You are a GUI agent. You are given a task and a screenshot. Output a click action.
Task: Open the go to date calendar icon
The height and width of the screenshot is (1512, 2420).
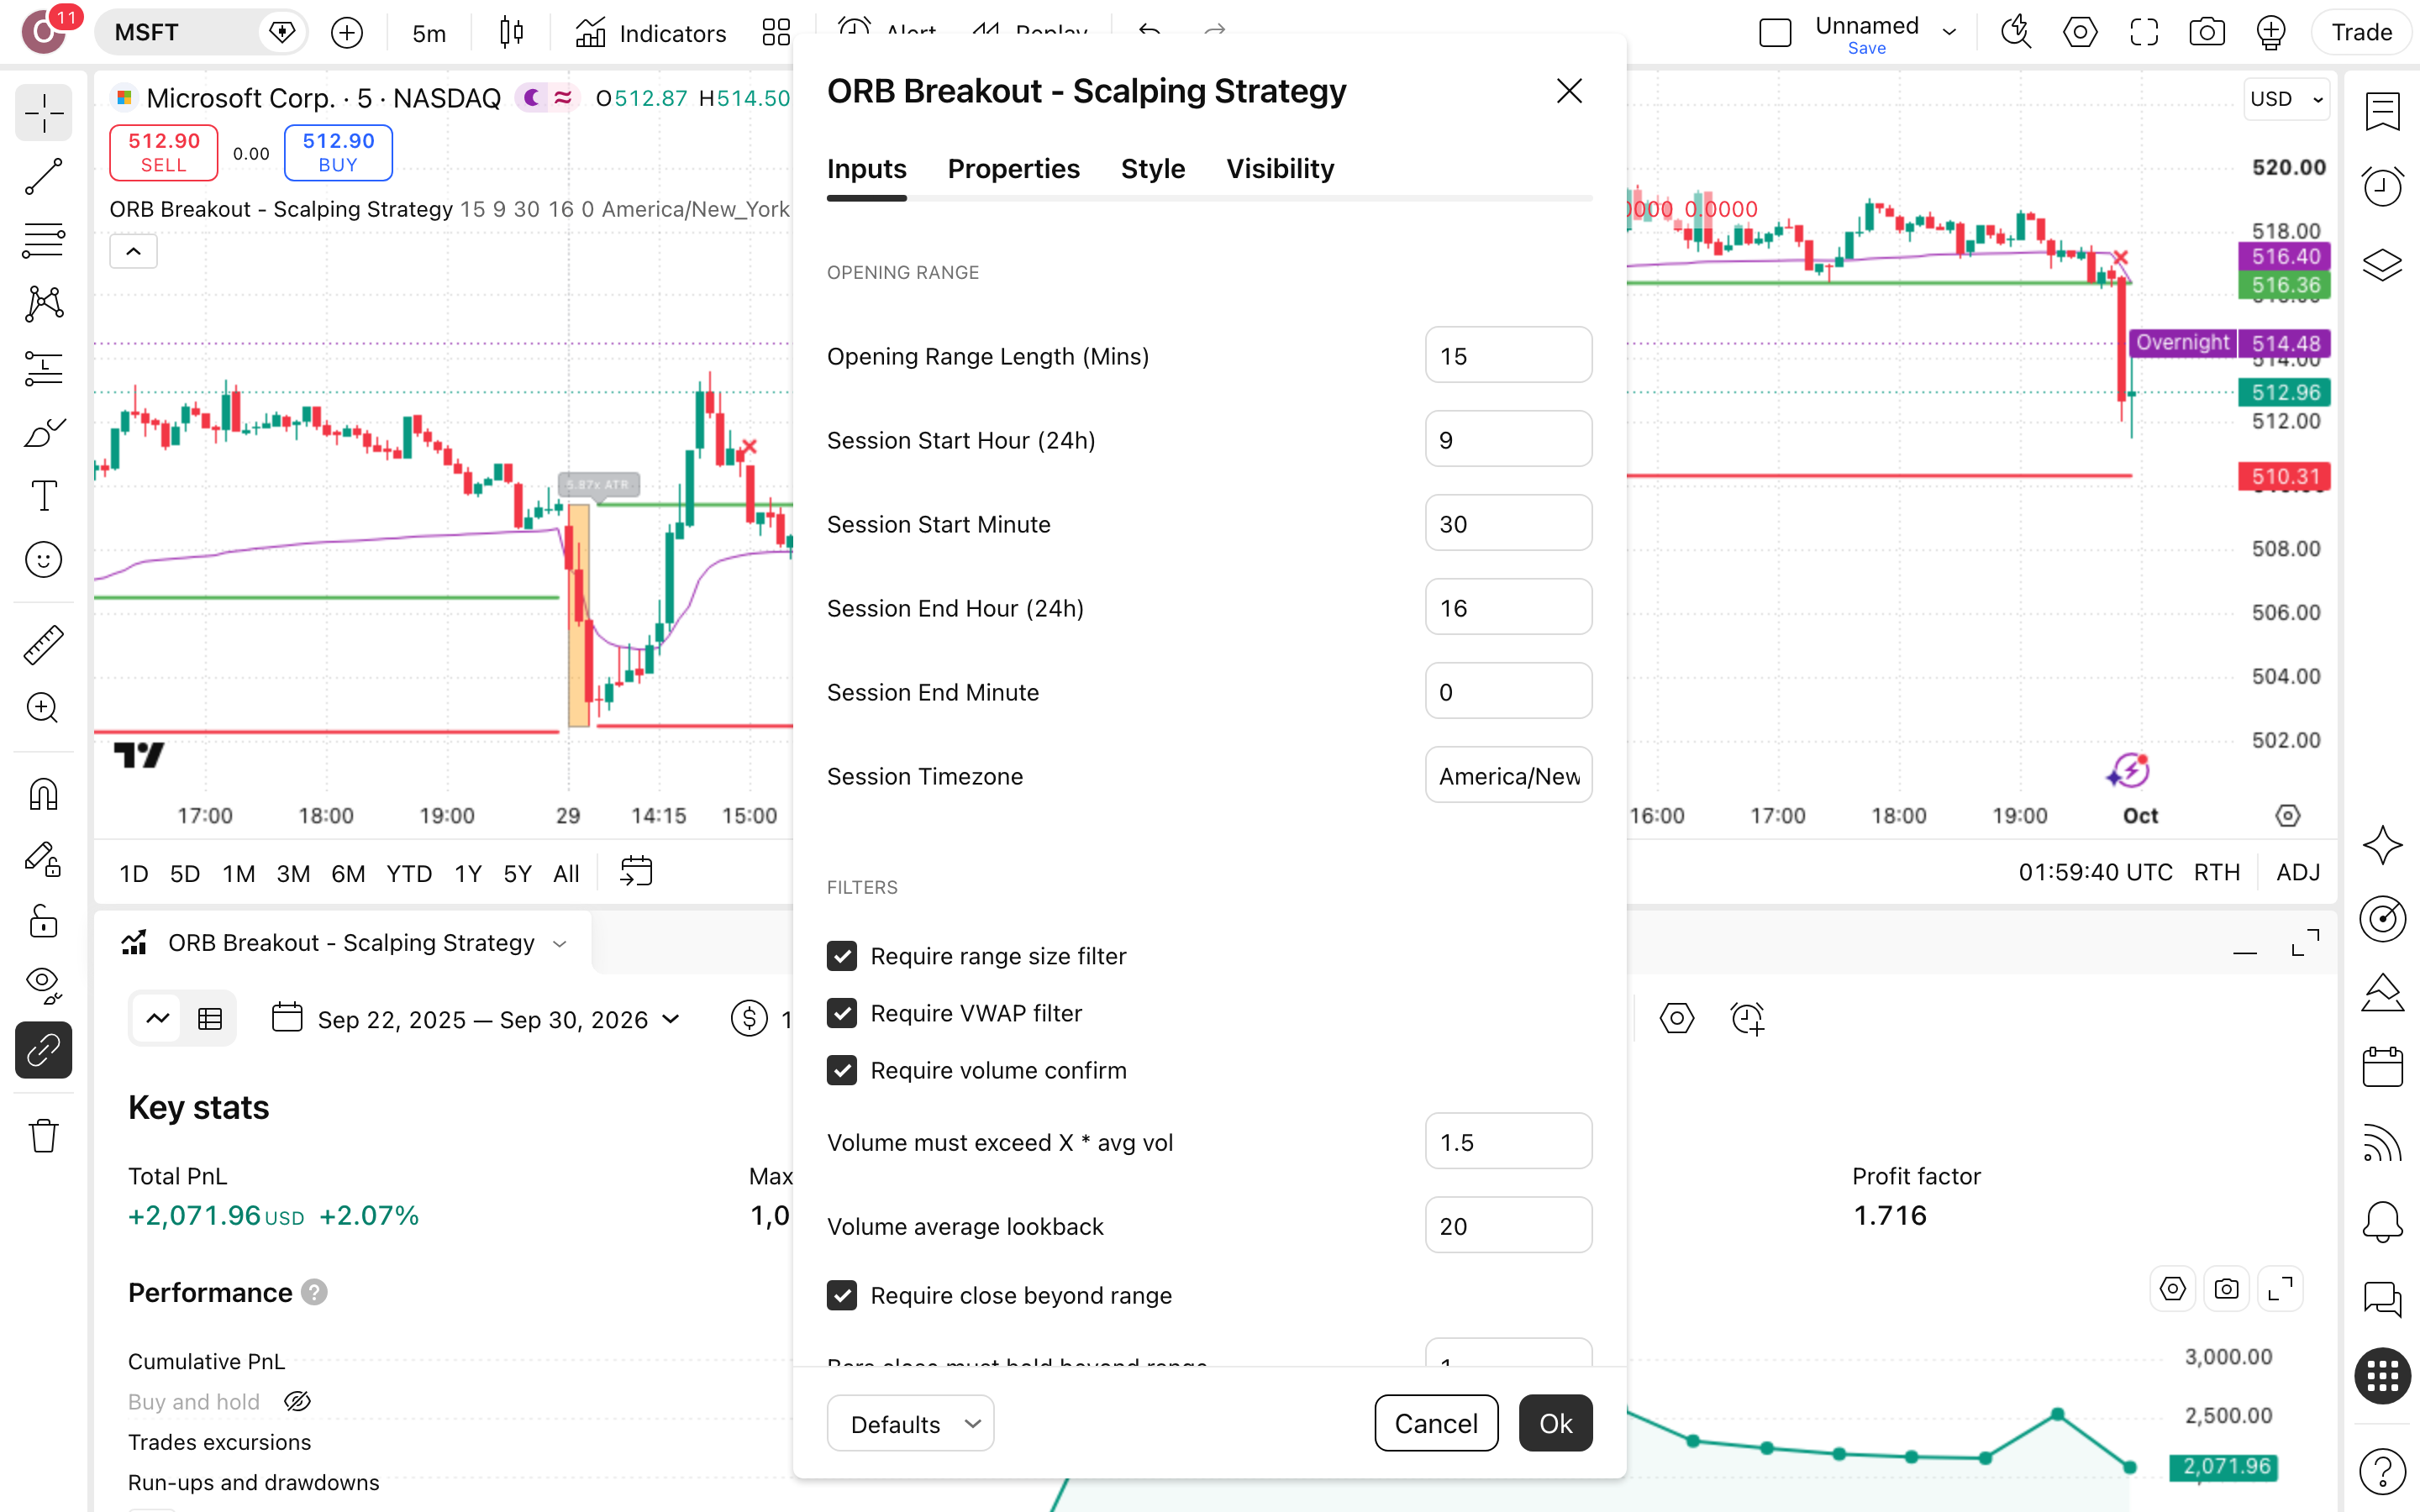[636, 871]
